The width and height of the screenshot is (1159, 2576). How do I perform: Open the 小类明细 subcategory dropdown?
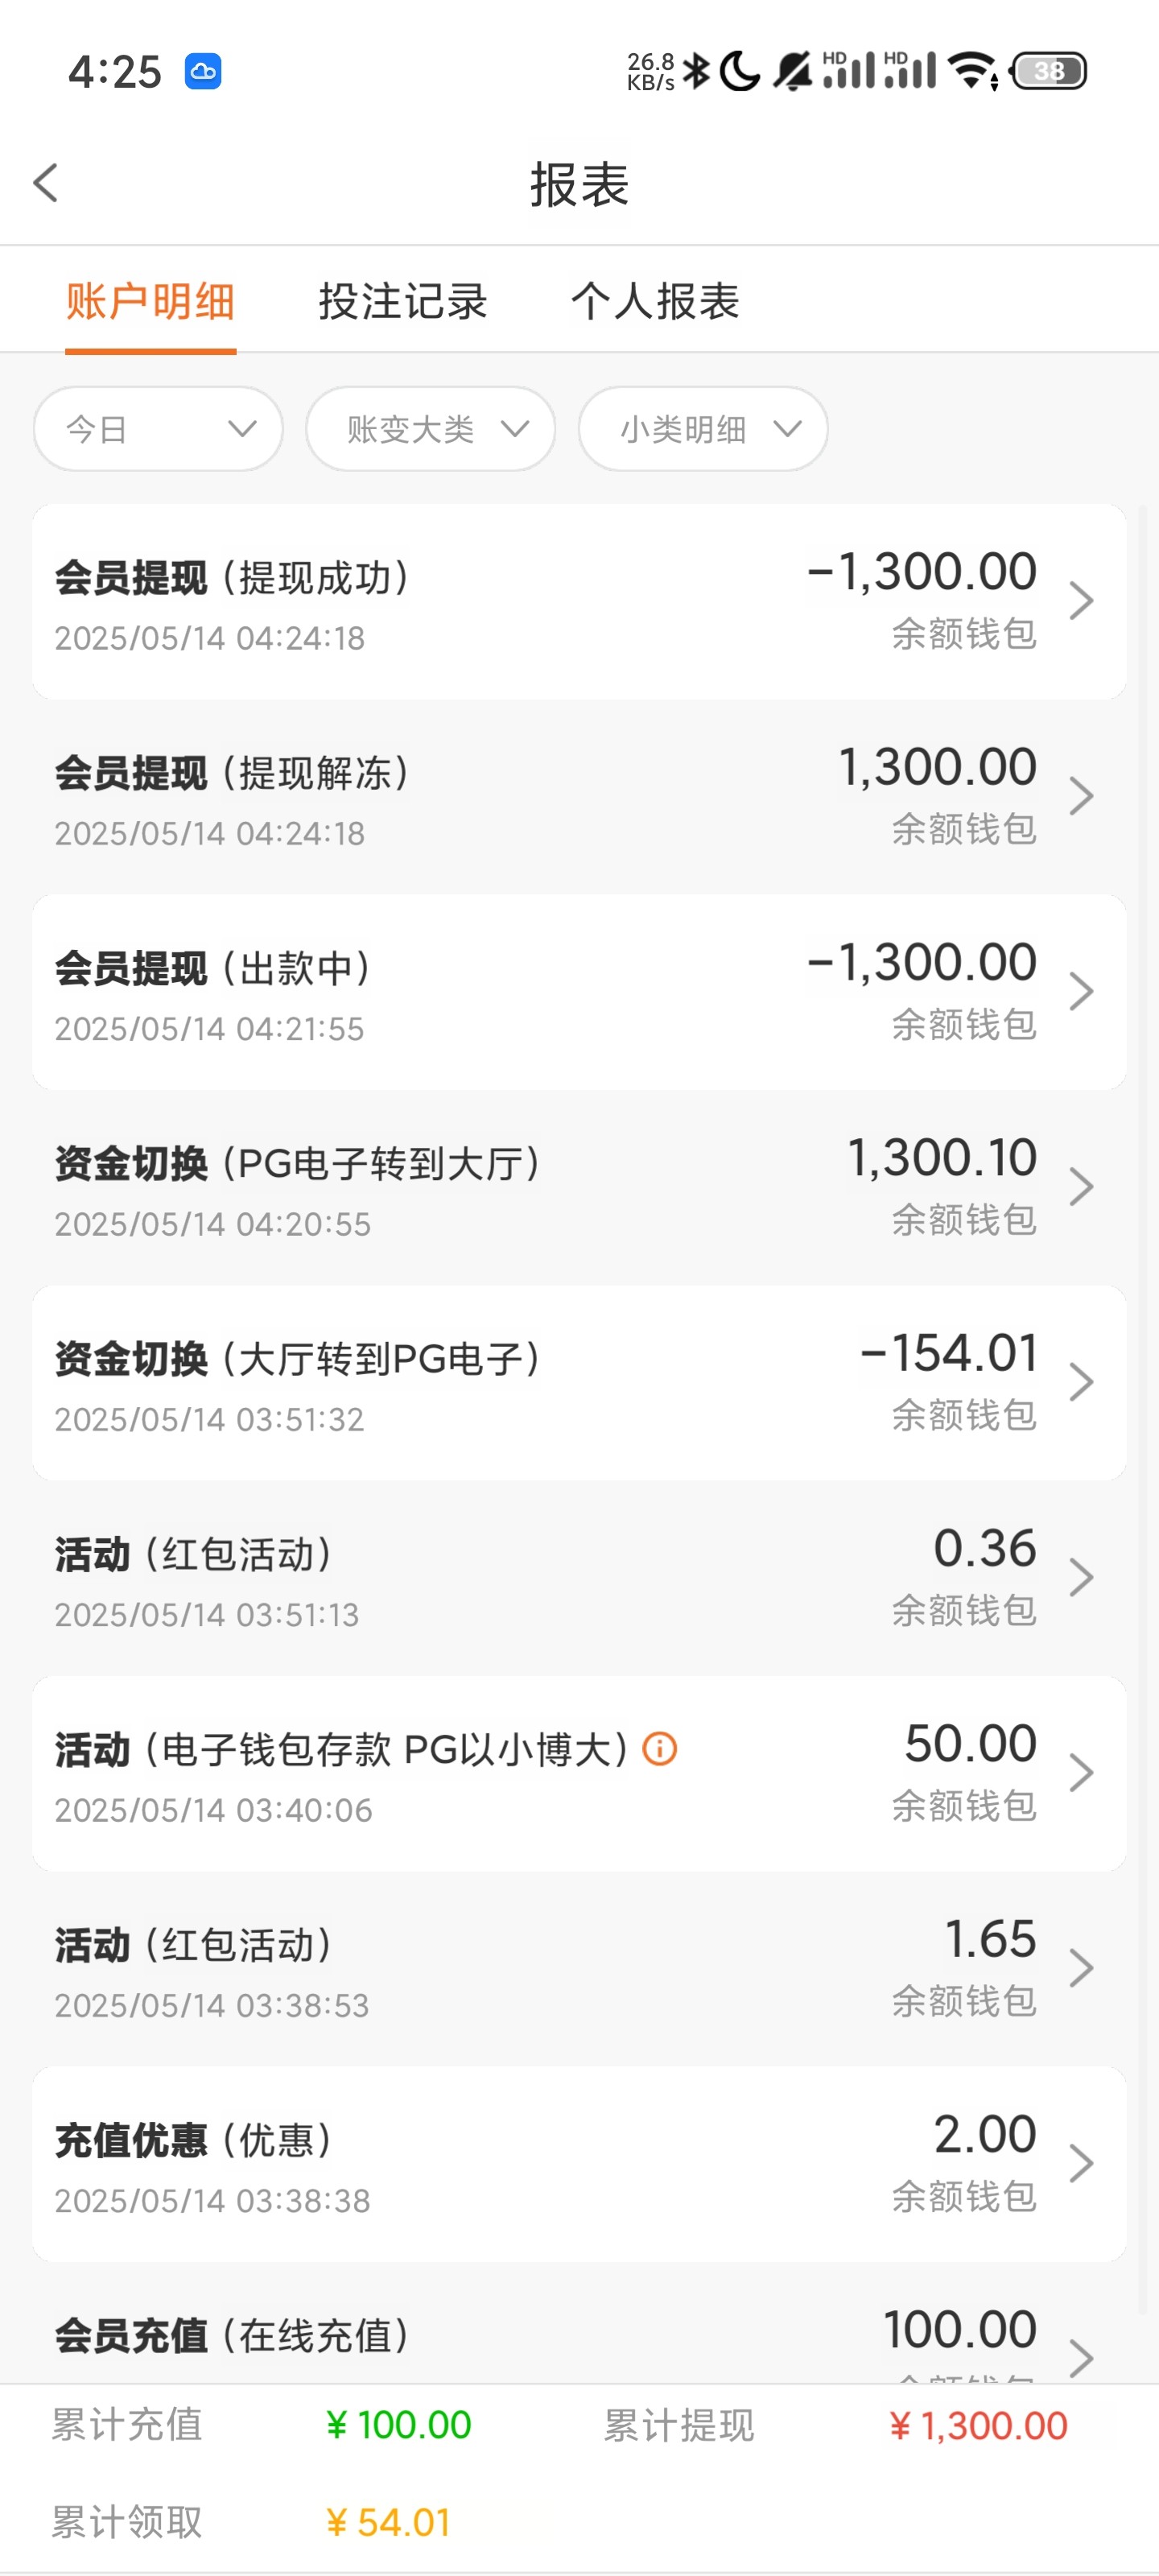703,429
